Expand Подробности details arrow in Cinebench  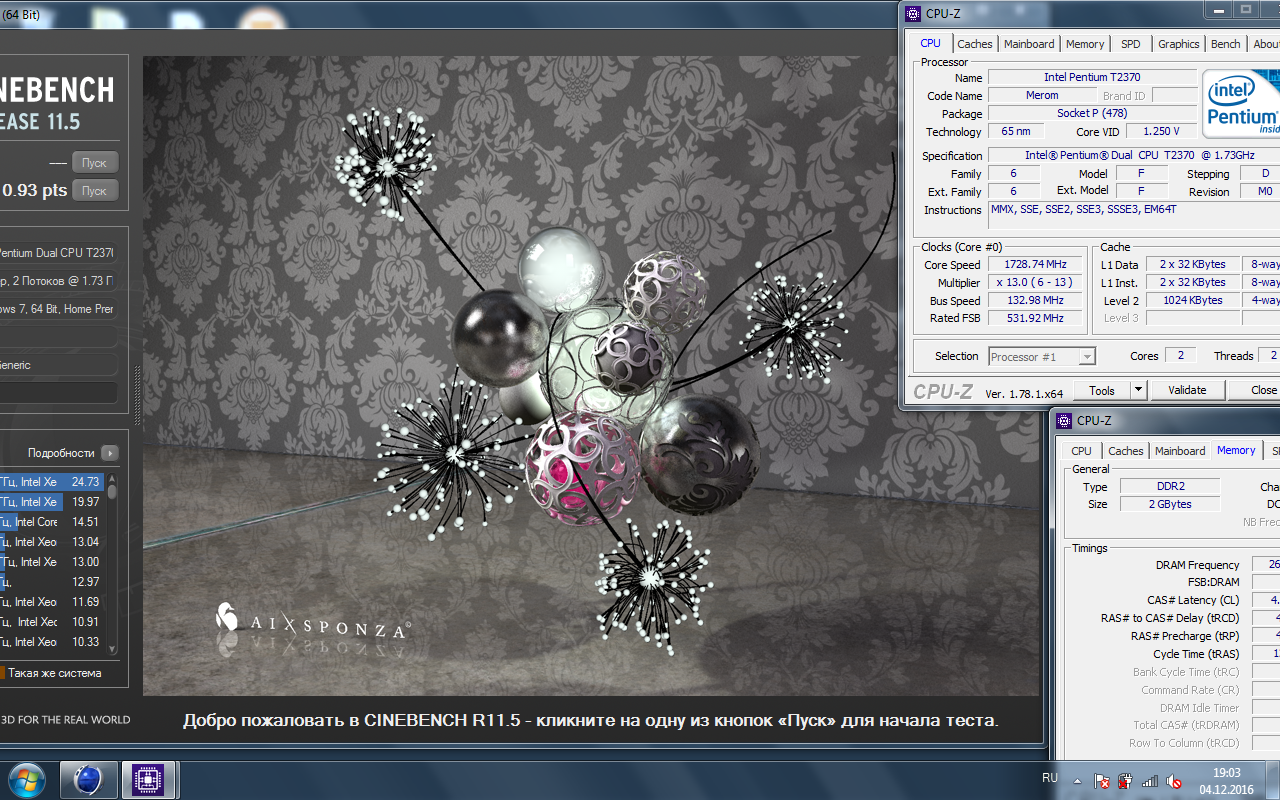(x=110, y=453)
